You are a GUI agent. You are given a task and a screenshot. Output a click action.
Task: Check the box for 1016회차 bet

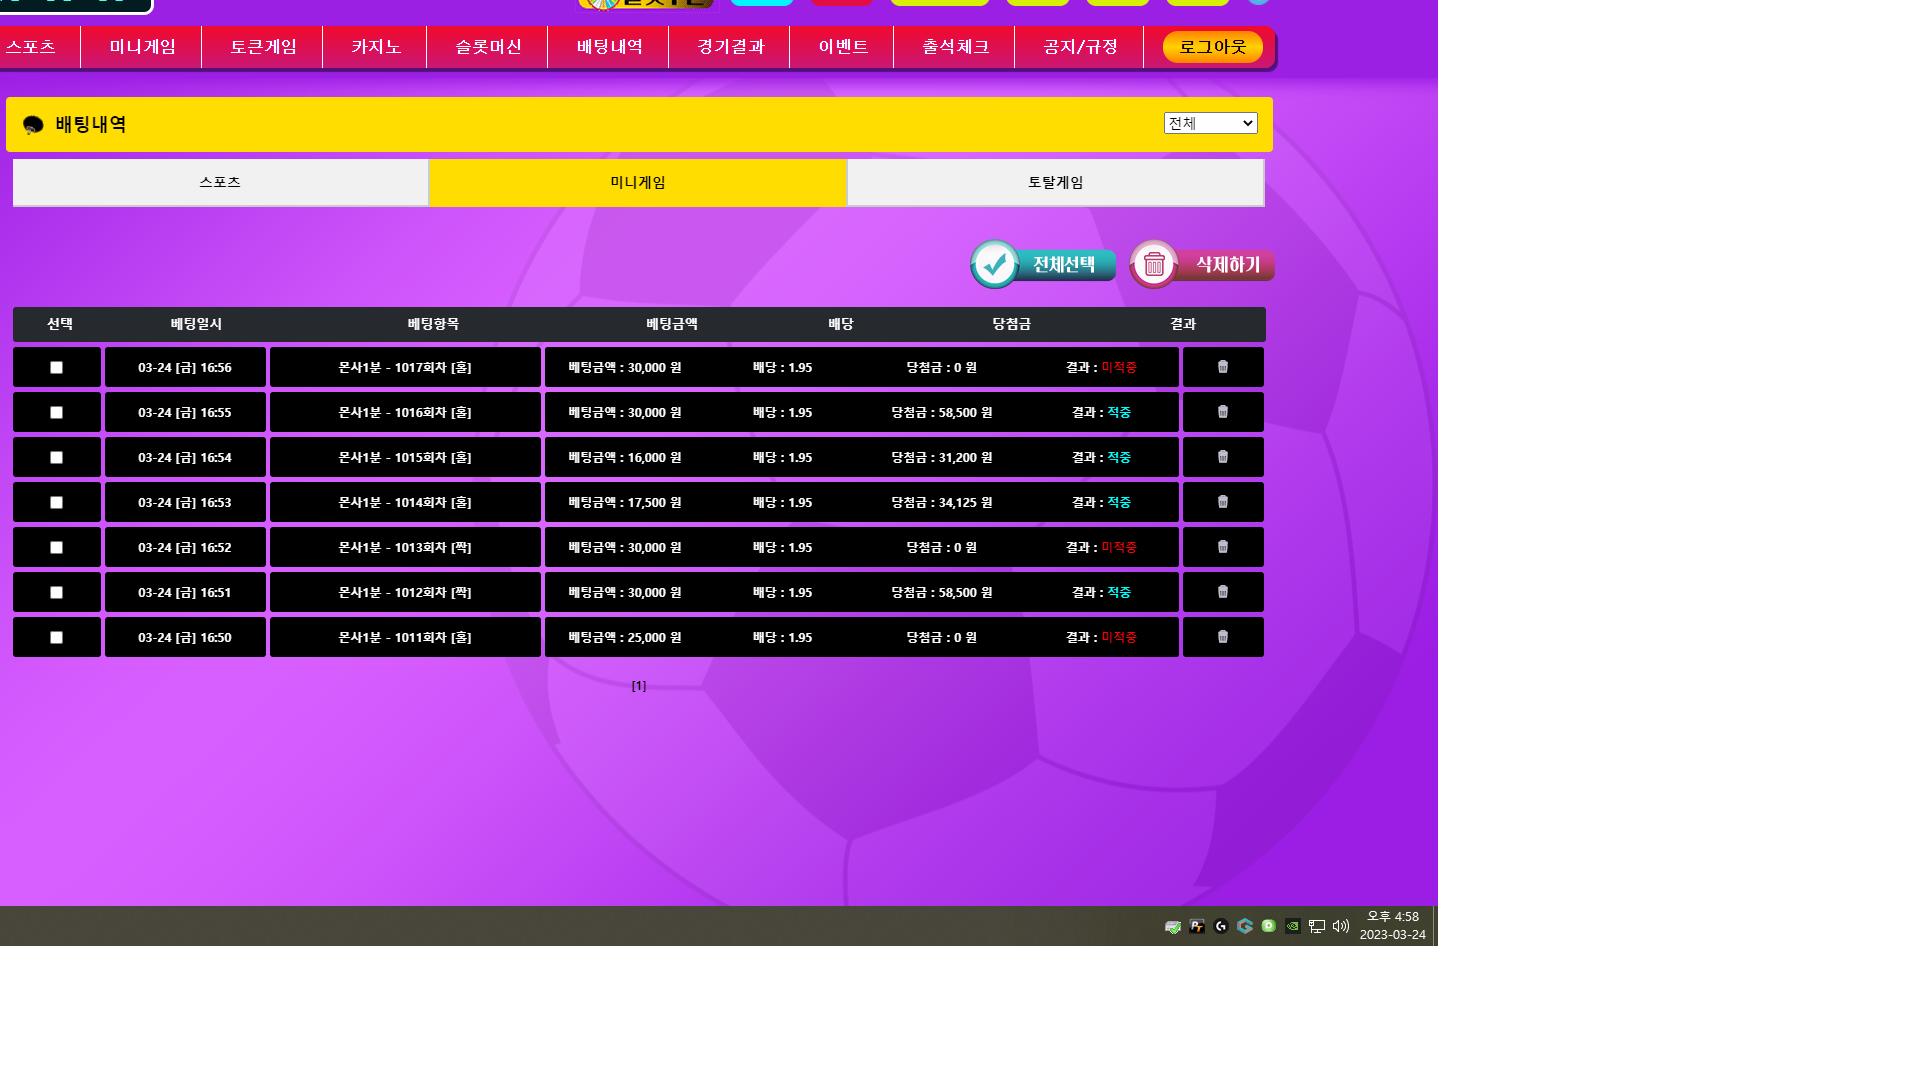(57, 413)
